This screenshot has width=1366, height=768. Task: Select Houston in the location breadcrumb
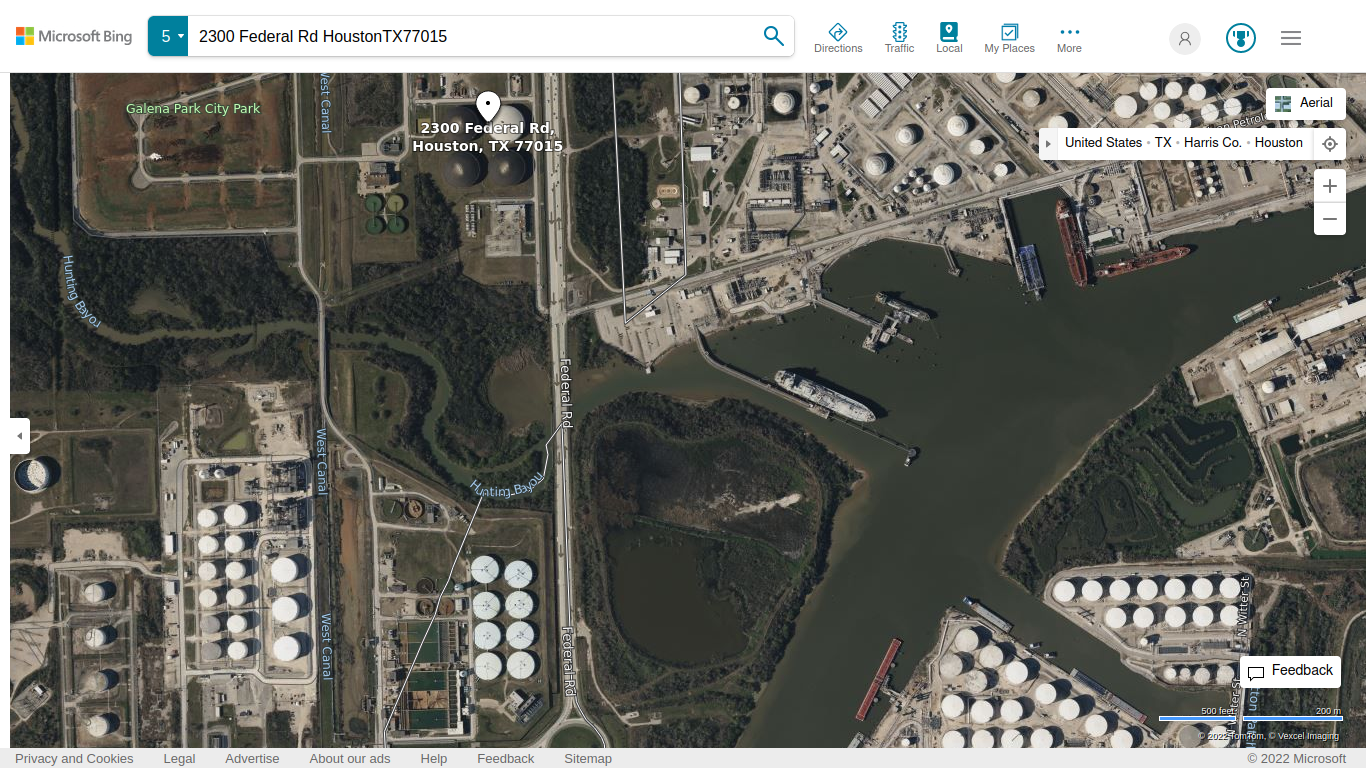[x=1279, y=143]
